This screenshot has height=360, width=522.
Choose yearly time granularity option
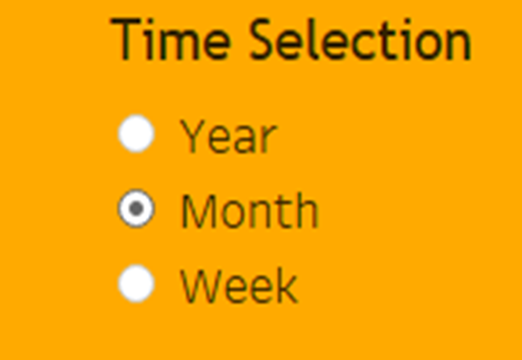[x=136, y=134]
